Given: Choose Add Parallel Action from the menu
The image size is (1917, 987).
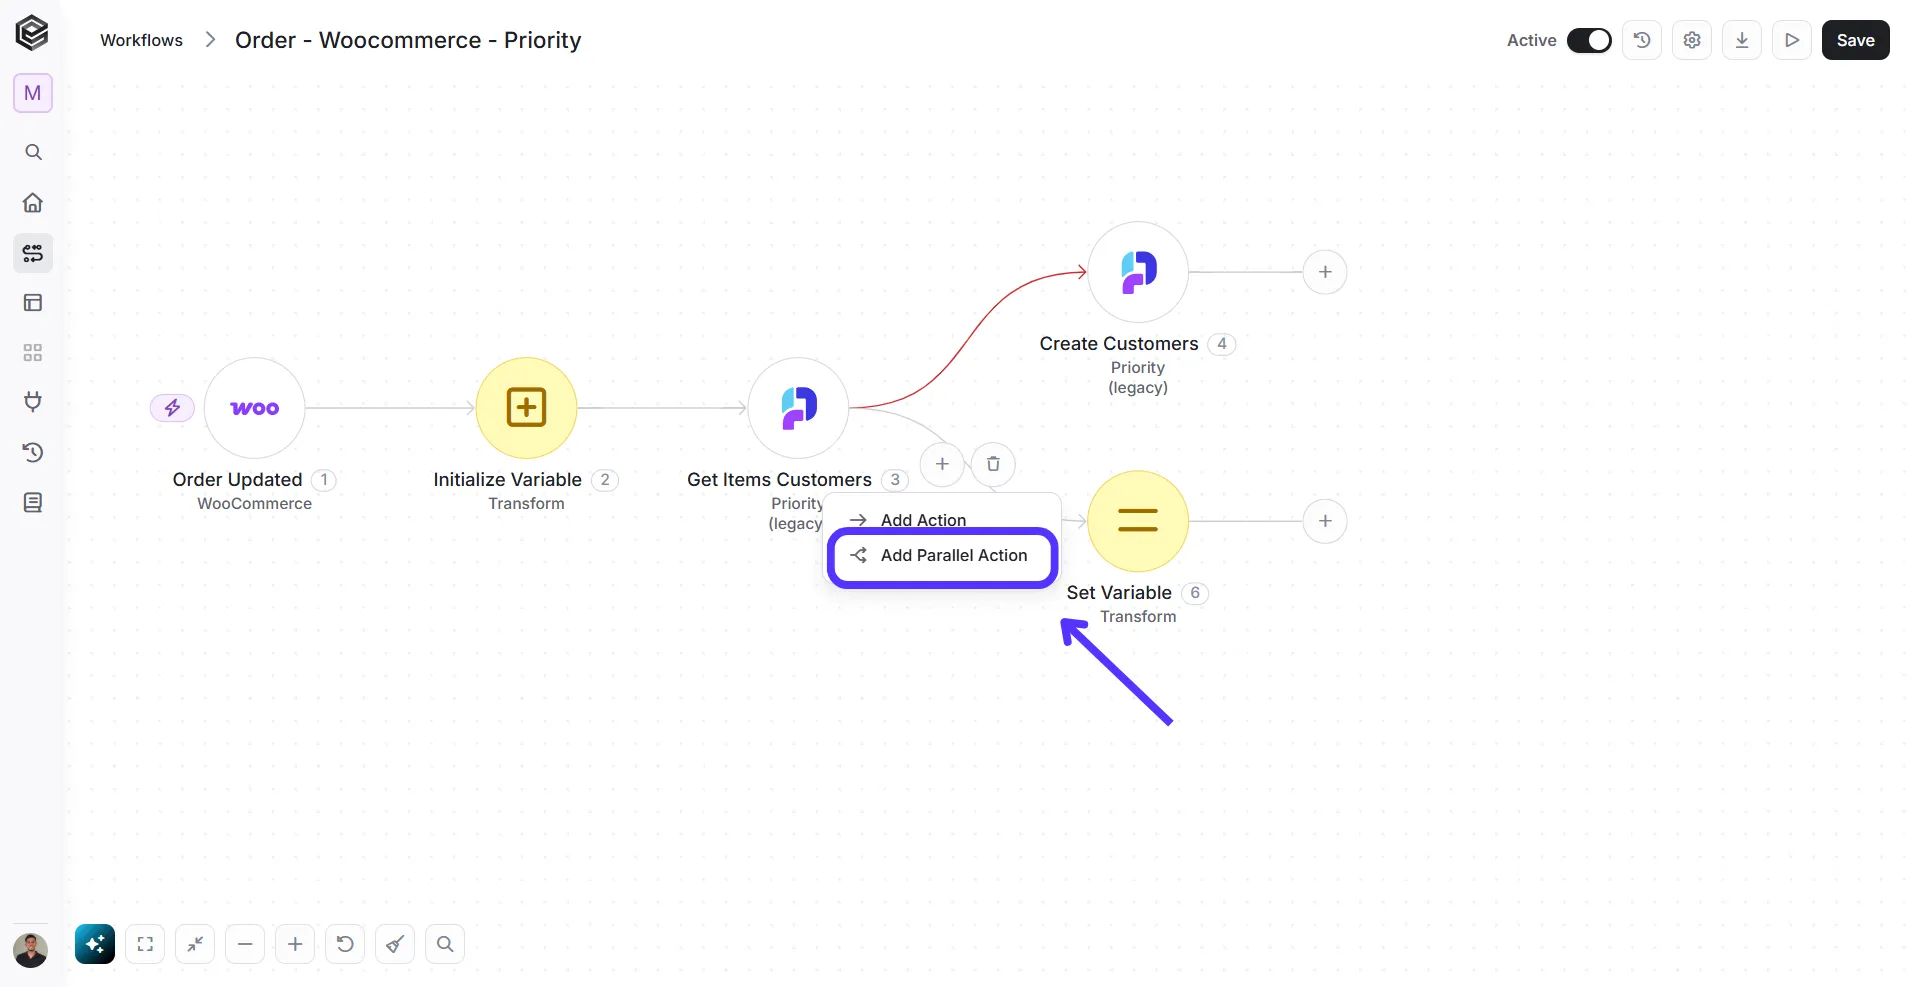Looking at the screenshot, I should (x=942, y=556).
